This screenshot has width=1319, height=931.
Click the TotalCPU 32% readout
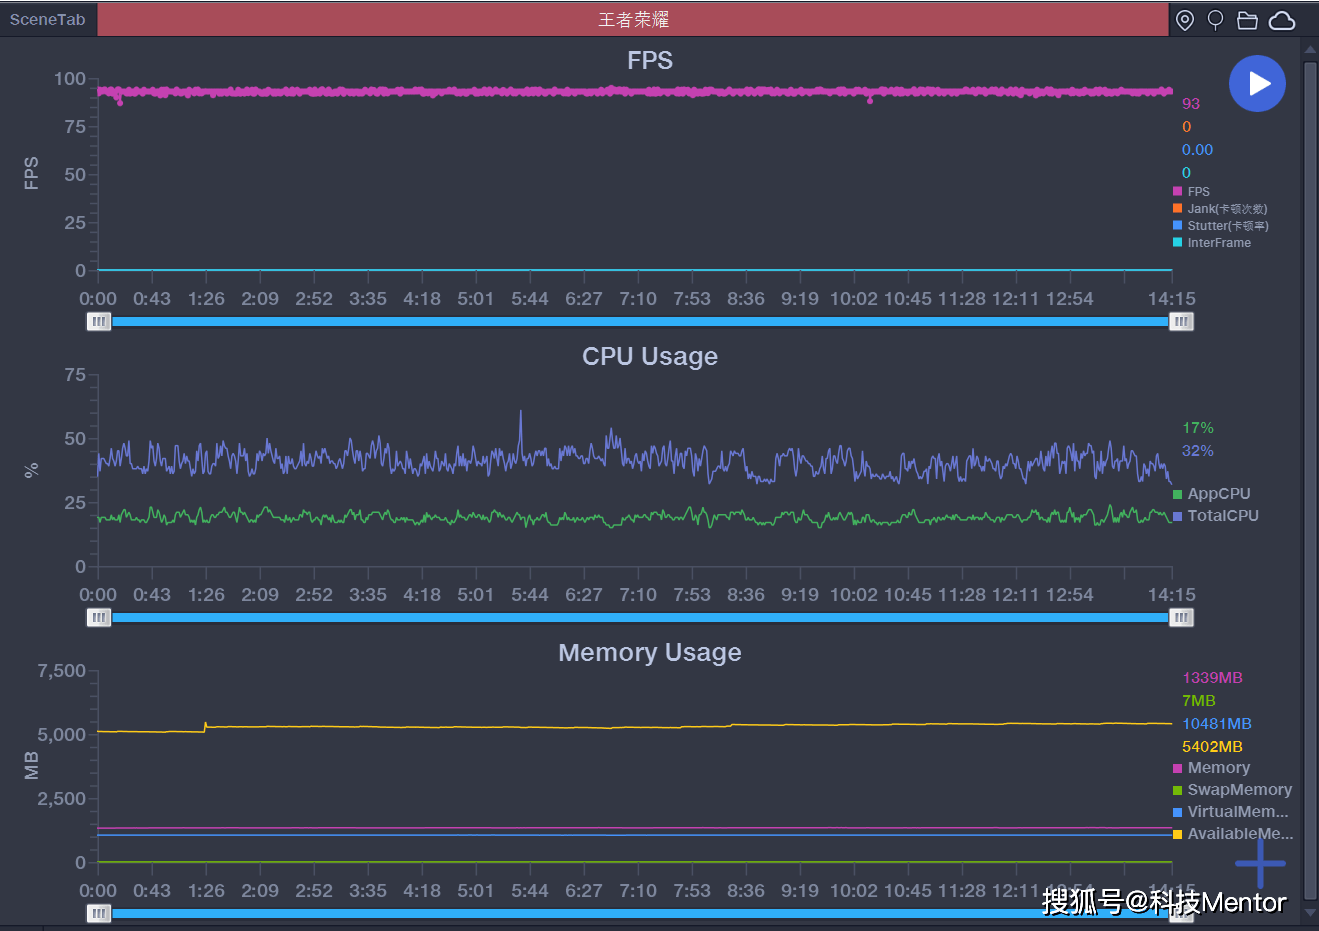[1197, 450]
